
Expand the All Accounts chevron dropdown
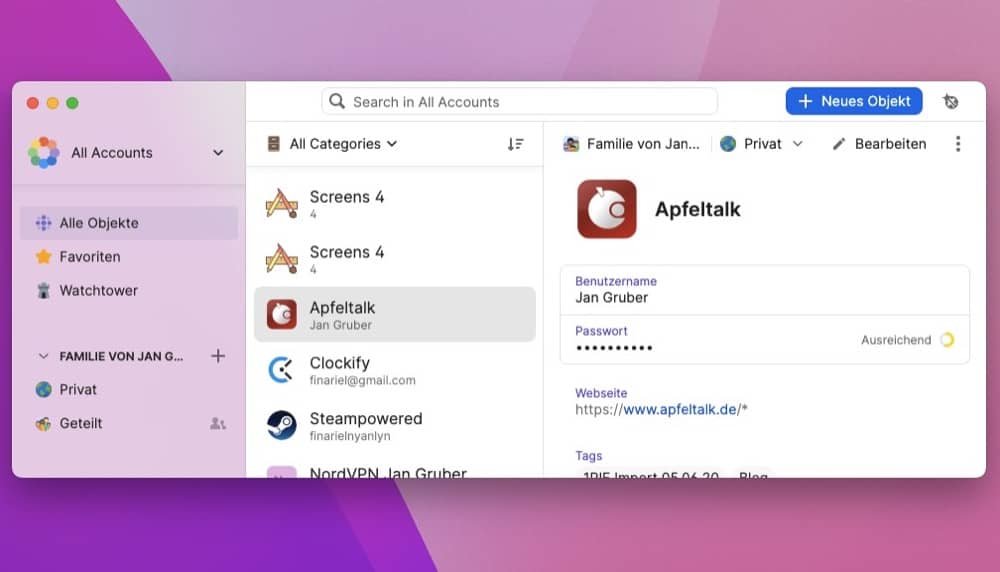(218, 153)
